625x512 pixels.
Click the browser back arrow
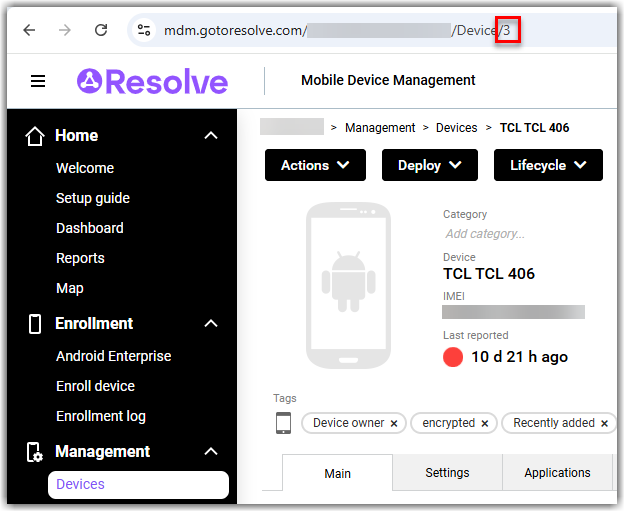[29, 30]
